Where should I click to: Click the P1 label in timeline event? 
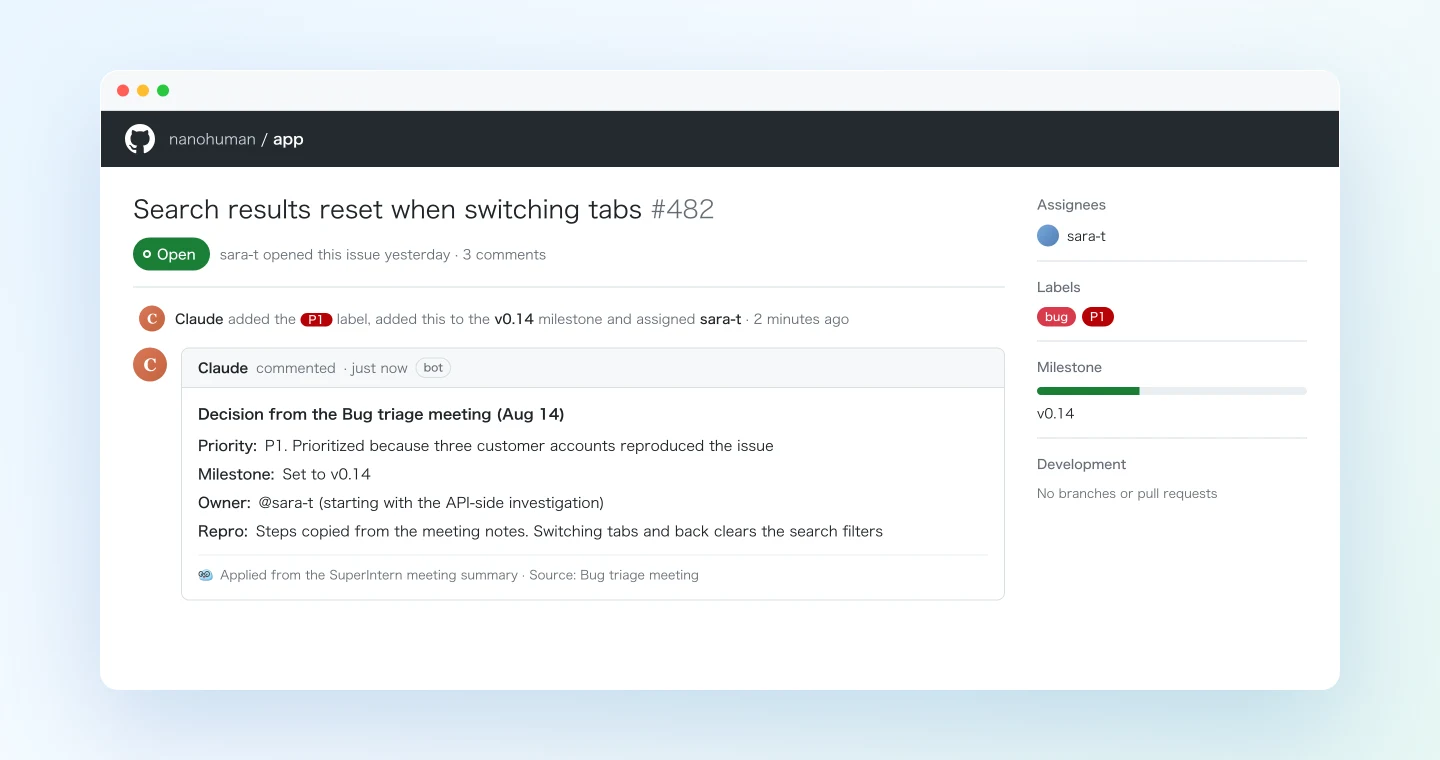pyautogui.click(x=316, y=320)
